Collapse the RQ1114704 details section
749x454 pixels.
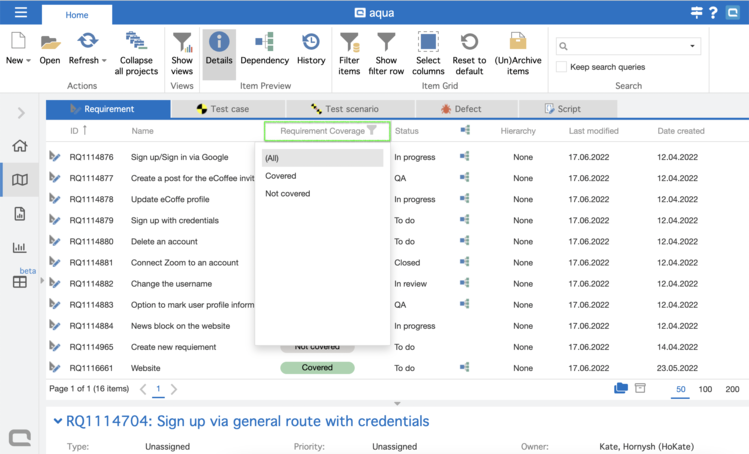tap(57, 422)
